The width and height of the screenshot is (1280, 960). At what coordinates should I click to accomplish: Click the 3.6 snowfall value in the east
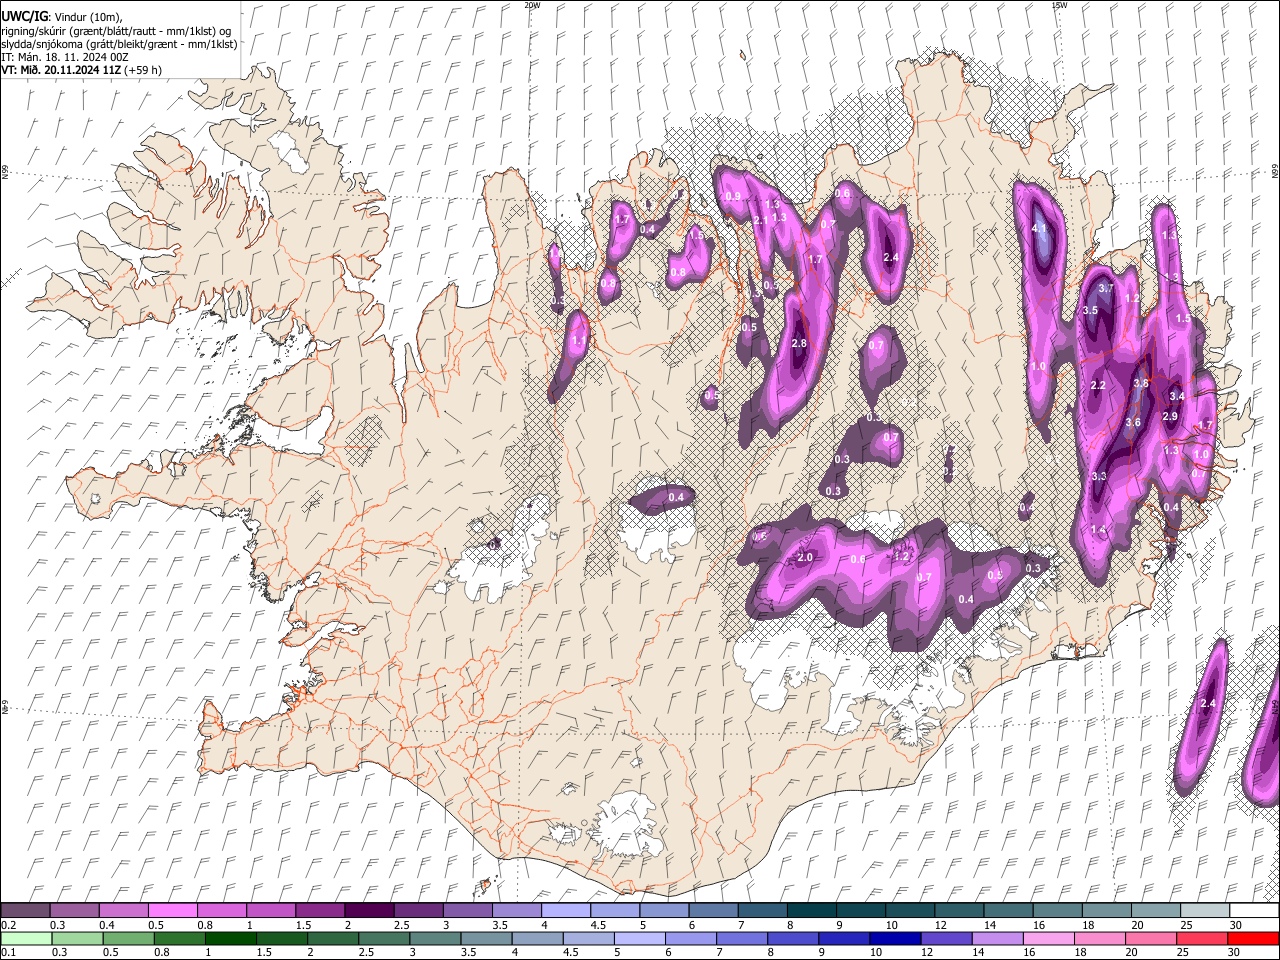[1133, 423]
